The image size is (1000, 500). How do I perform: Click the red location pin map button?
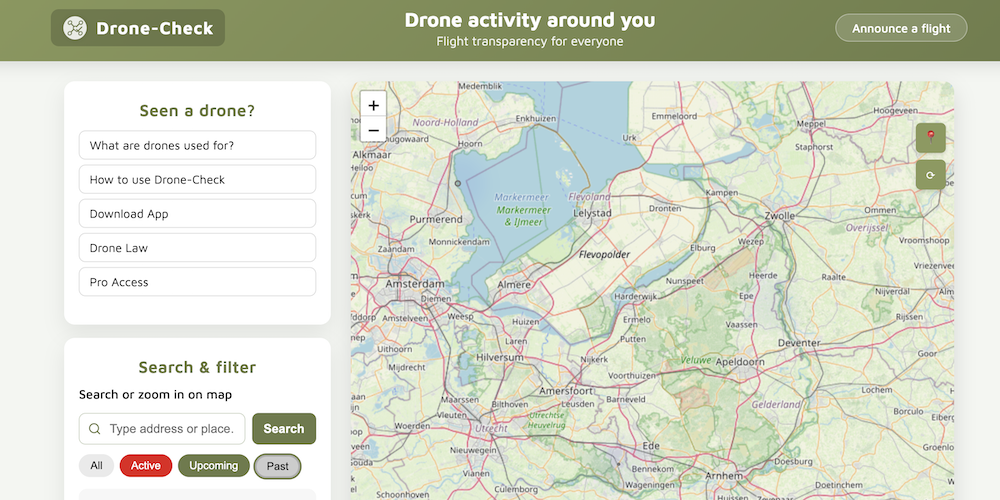click(x=930, y=137)
